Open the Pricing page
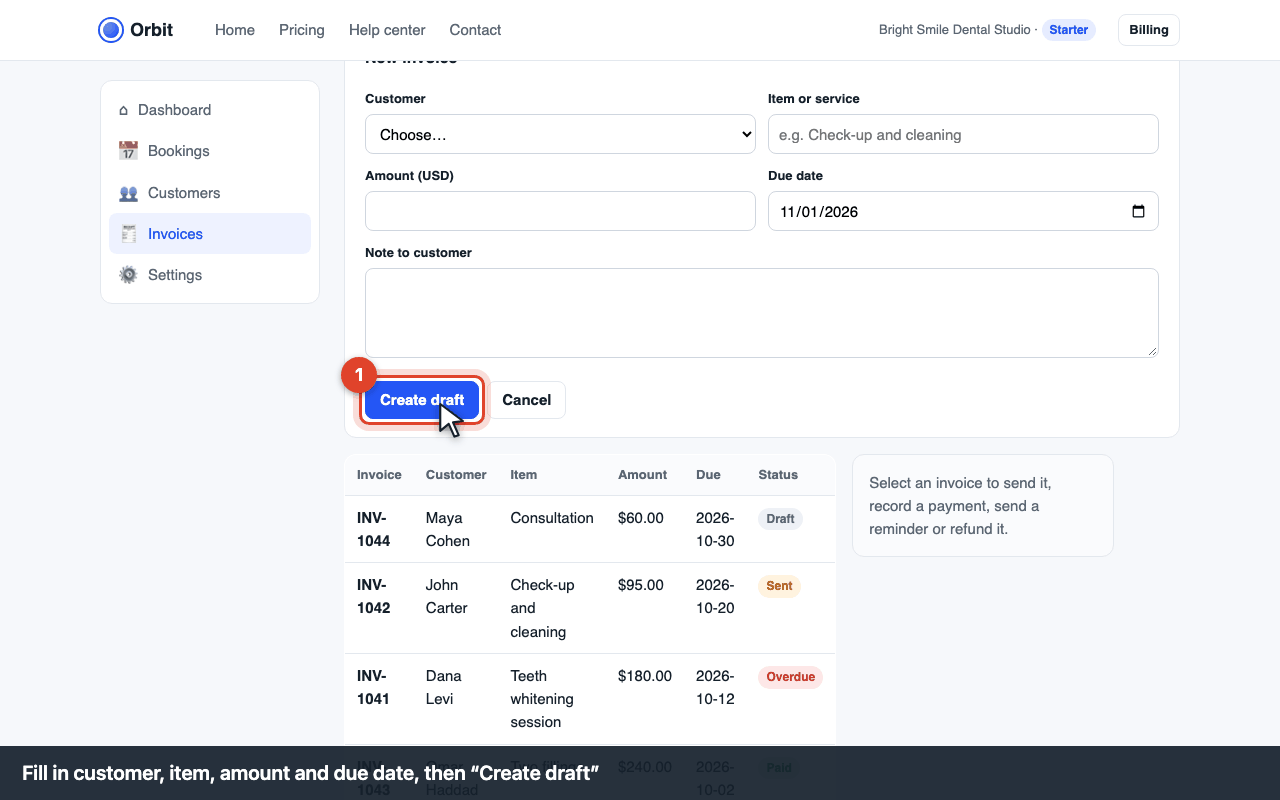Viewport: 1280px width, 800px height. (302, 30)
